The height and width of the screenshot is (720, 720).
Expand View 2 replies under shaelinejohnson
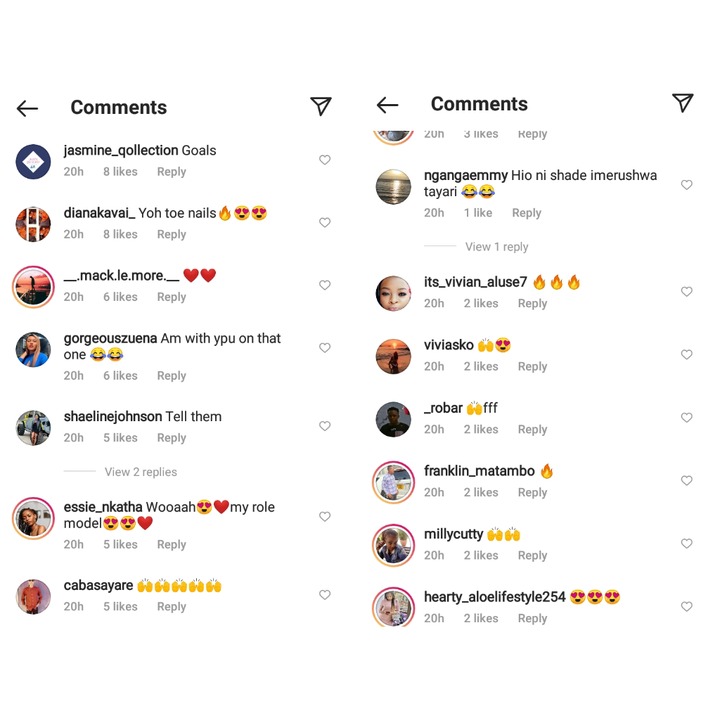click(141, 472)
